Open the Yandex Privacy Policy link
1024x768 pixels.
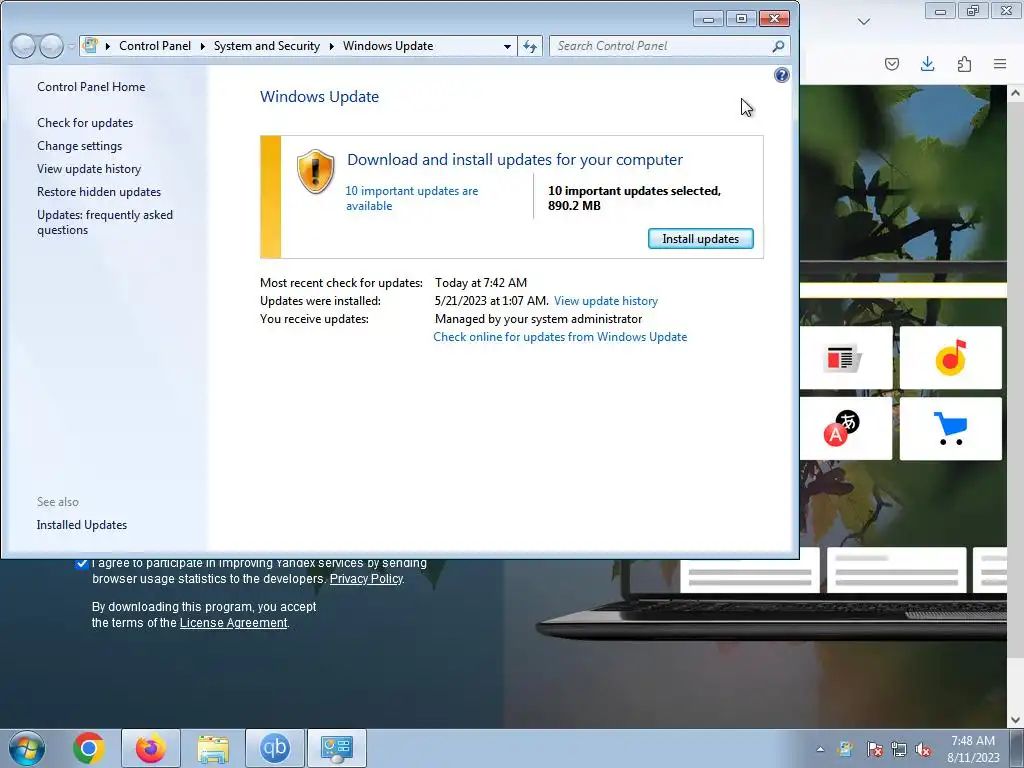click(366, 579)
